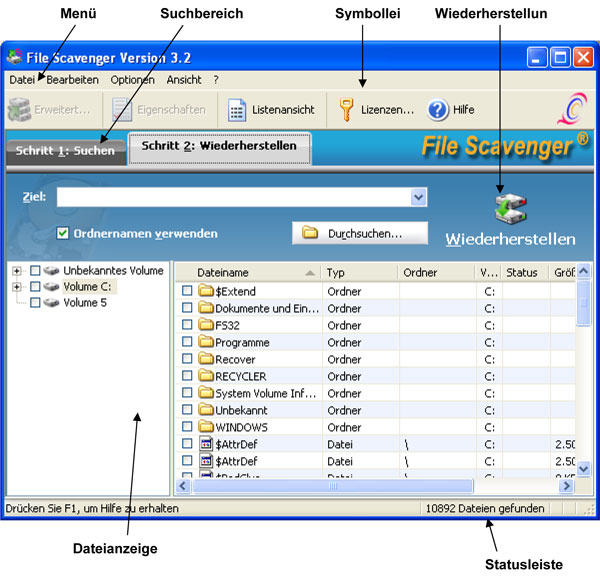Click the drive icon next to Volume C:
This screenshot has height=576, width=600.
click(51, 287)
